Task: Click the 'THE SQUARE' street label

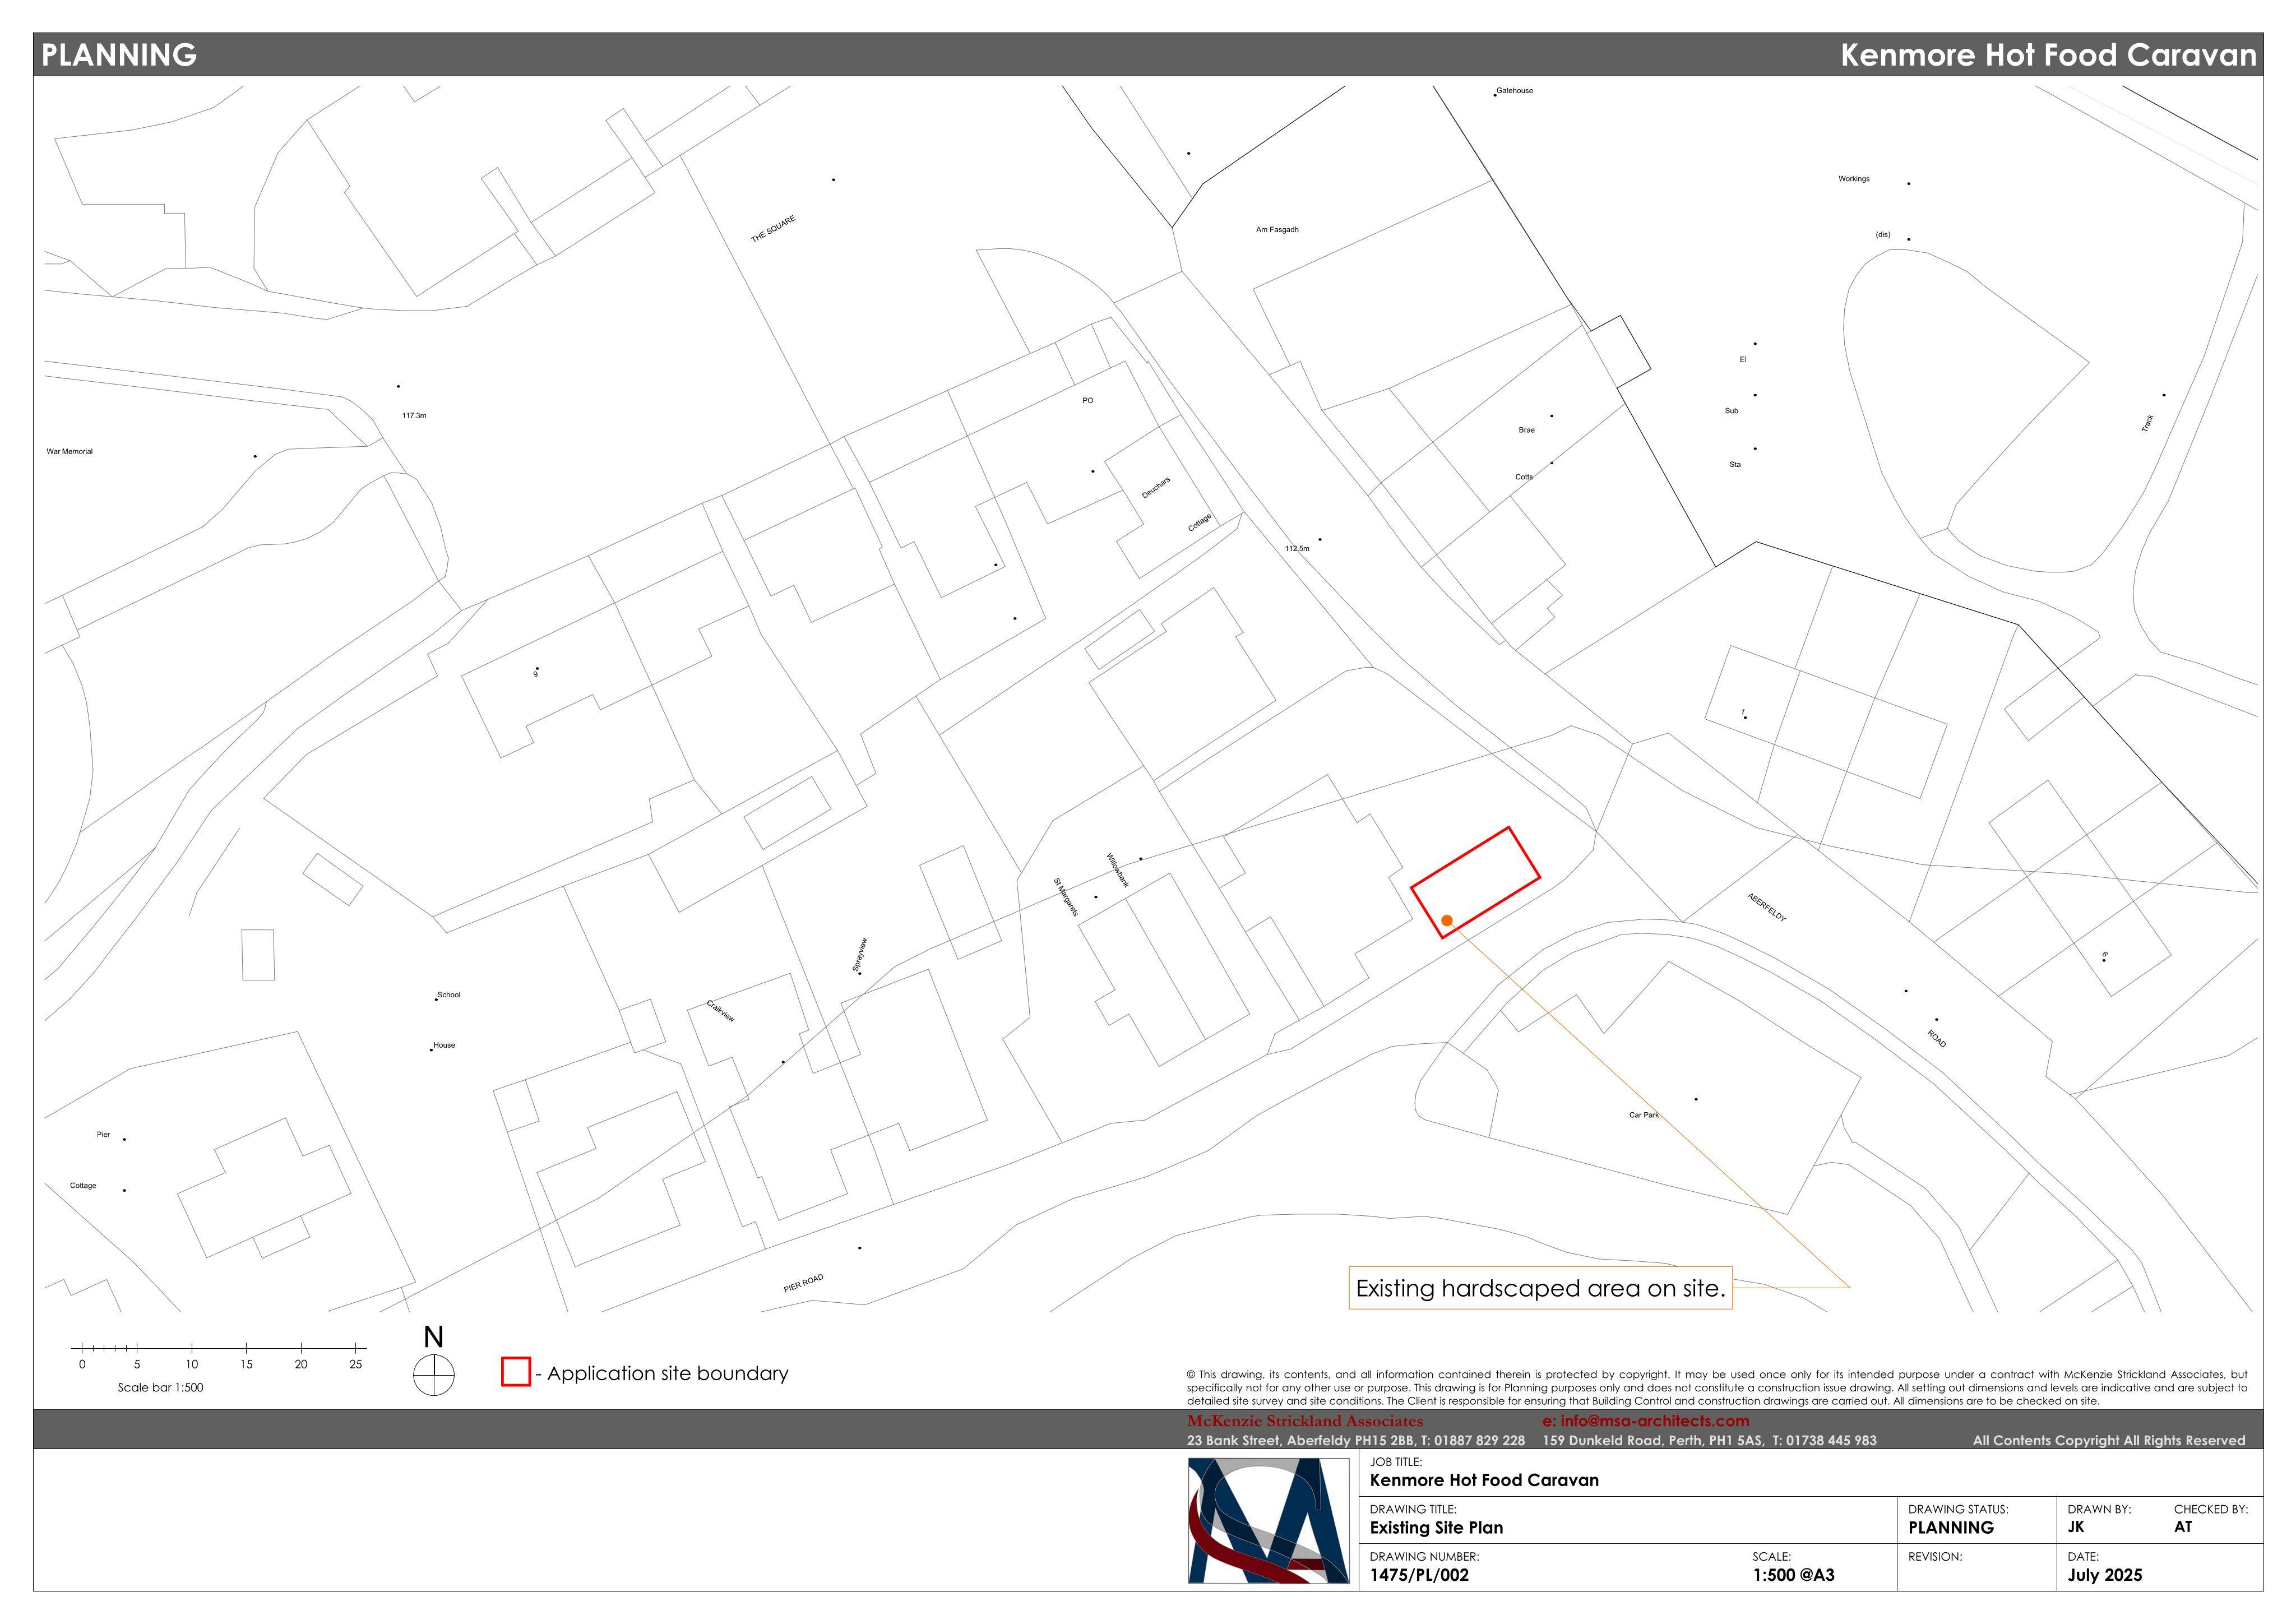Action: (773, 229)
